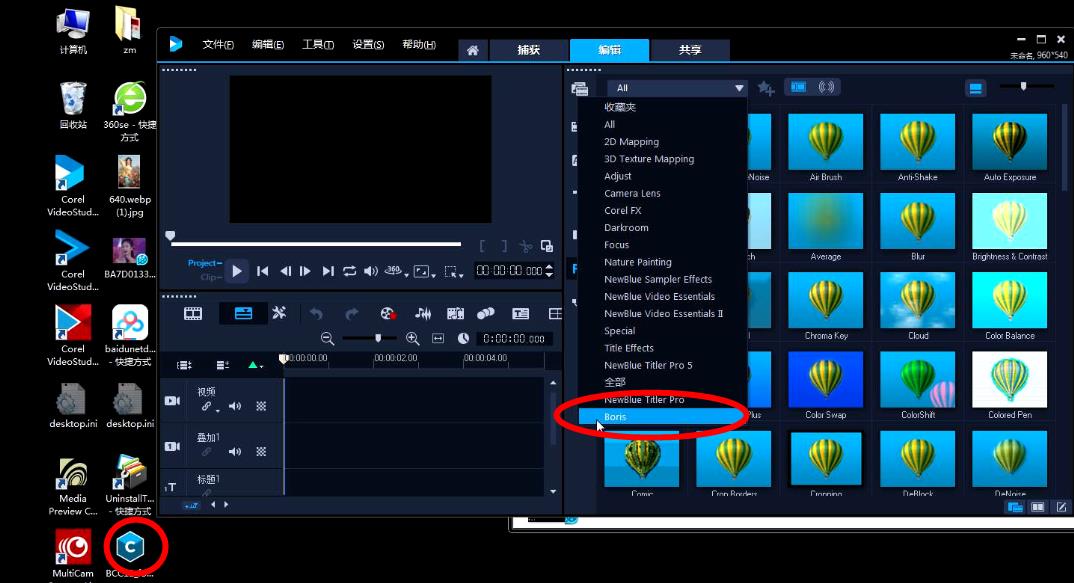1074x583 pixels.
Task: Click the Undo arrow in timeline toolbar
Action: pyautogui.click(x=316, y=314)
